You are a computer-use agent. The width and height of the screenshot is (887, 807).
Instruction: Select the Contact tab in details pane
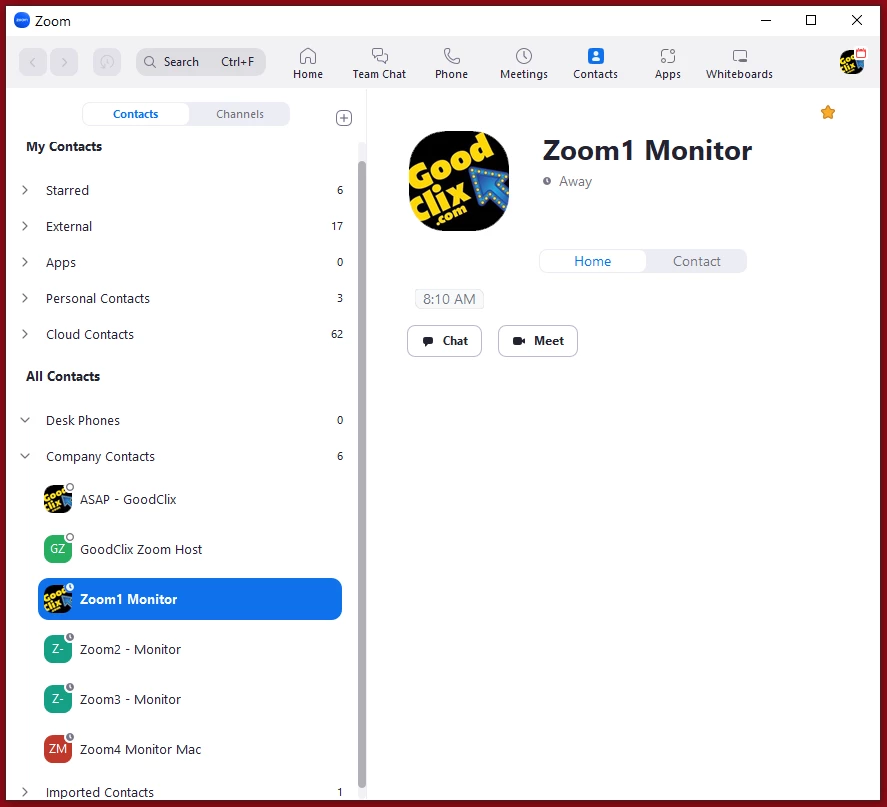696,261
